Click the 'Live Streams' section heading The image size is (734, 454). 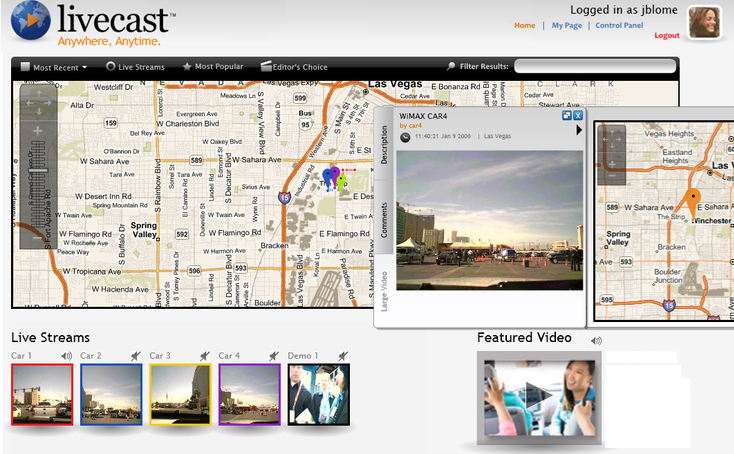point(51,337)
